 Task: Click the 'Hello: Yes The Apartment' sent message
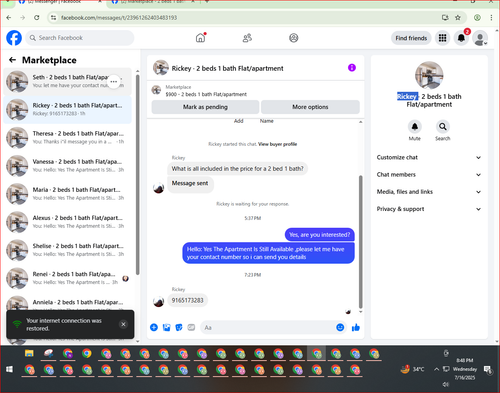click(268, 253)
